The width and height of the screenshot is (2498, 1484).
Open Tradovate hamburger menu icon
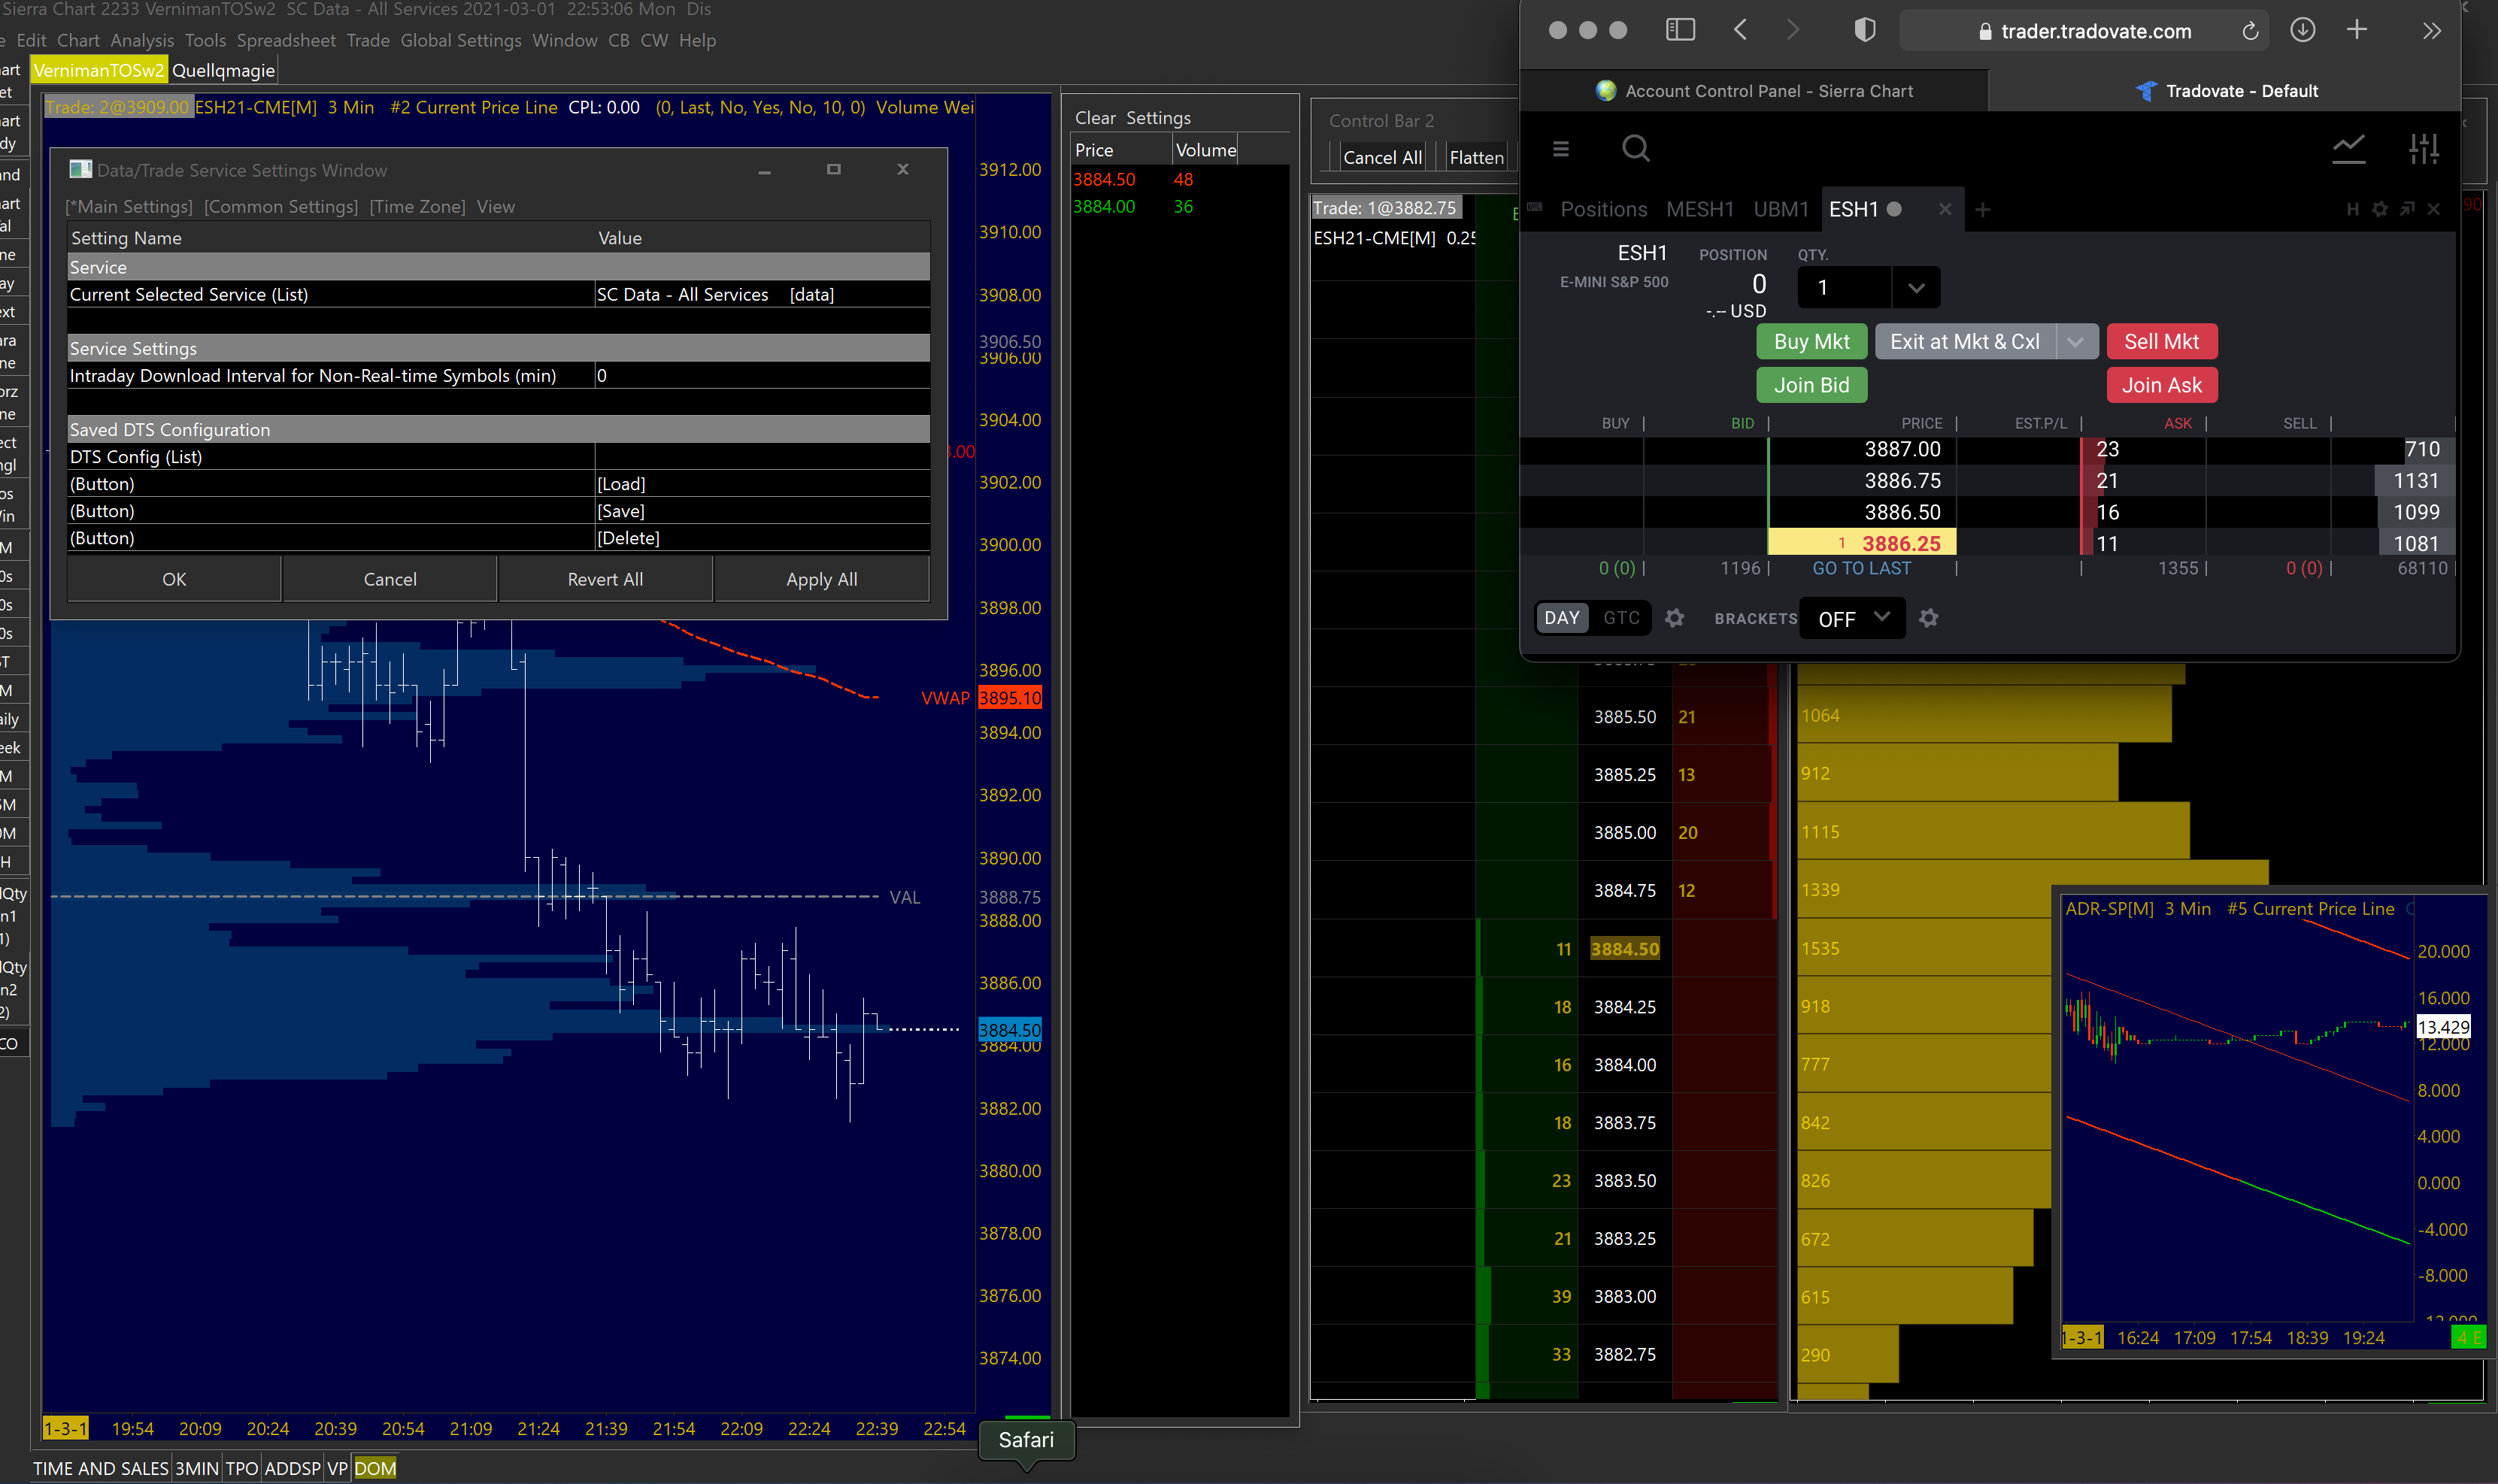click(x=1560, y=149)
